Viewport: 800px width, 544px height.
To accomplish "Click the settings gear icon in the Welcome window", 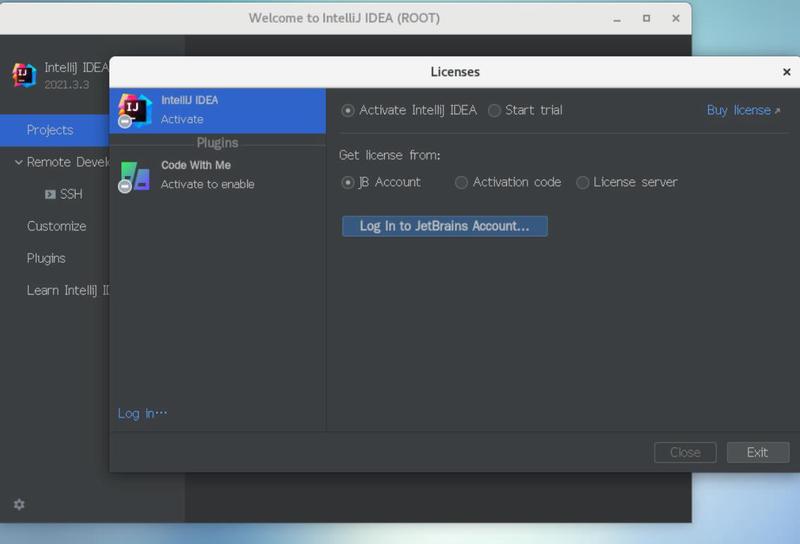I will click(19, 504).
